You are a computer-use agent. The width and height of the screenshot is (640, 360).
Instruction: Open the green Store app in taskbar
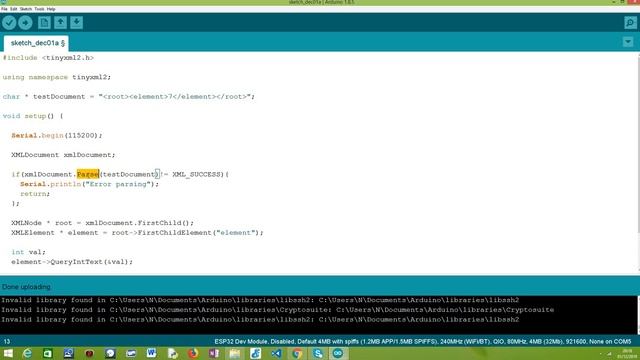pyautogui.click(x=48, y=353)
